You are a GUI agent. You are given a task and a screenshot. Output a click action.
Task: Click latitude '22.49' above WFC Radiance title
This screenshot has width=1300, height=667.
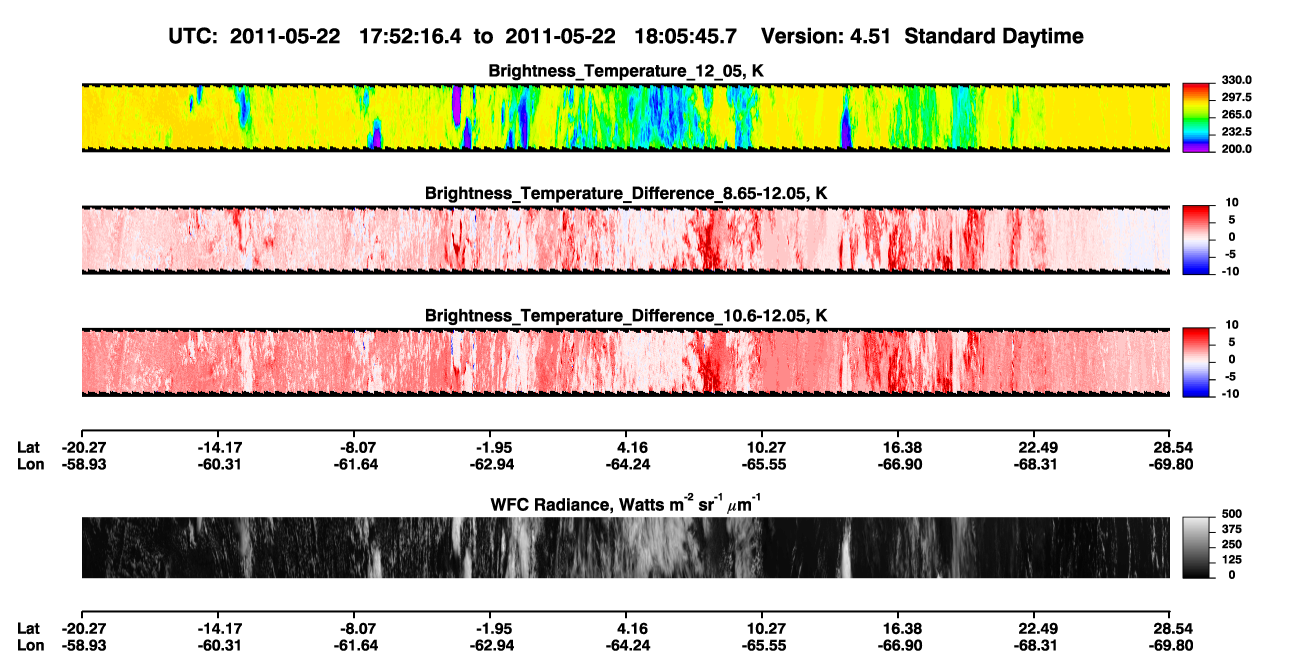[x=1037, y=447]
